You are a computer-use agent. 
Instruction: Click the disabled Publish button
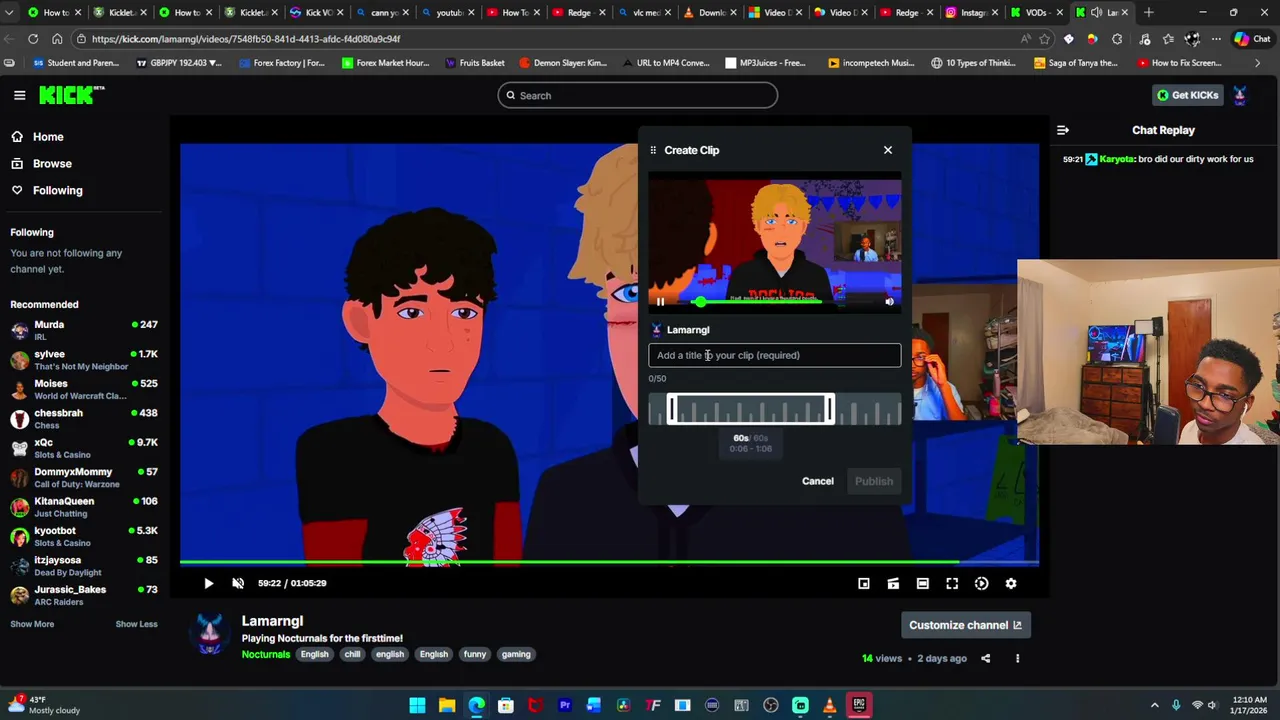coord(874,481)
